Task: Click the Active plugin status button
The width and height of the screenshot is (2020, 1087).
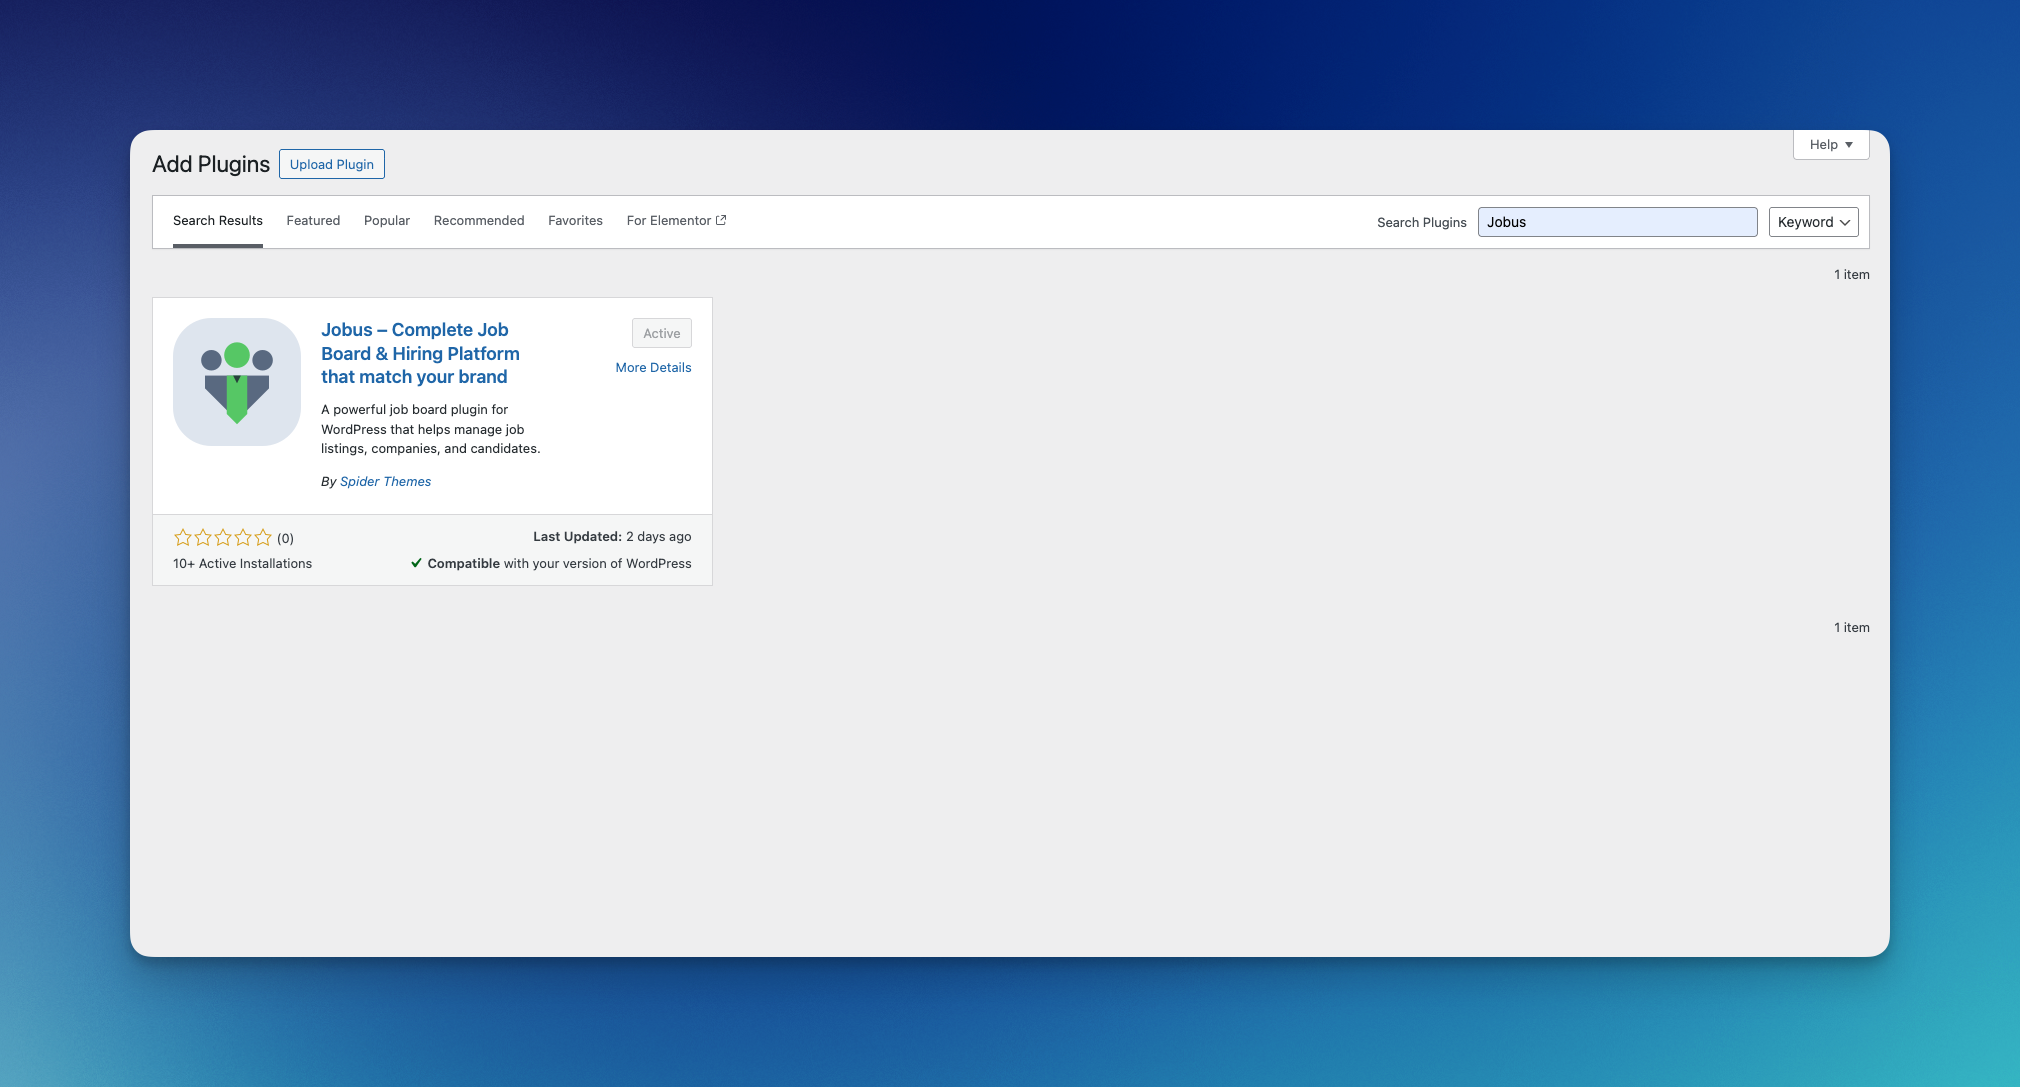Action: [660, 333]
